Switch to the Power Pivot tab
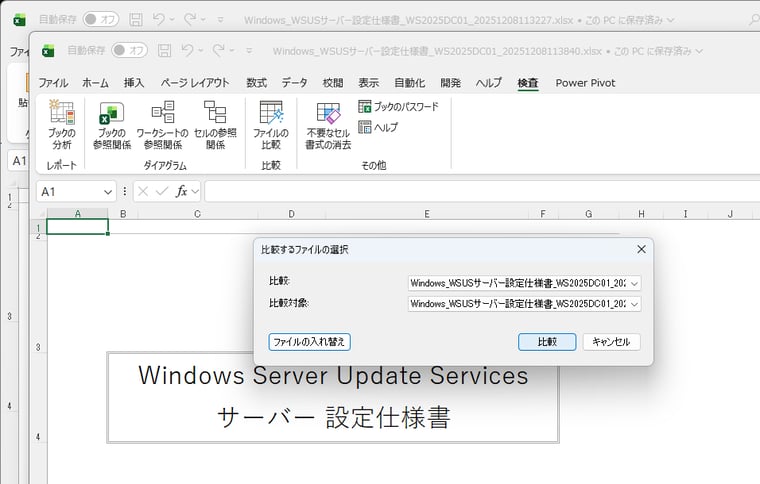This screenshot has height=484, width=760. coord(585,83)
